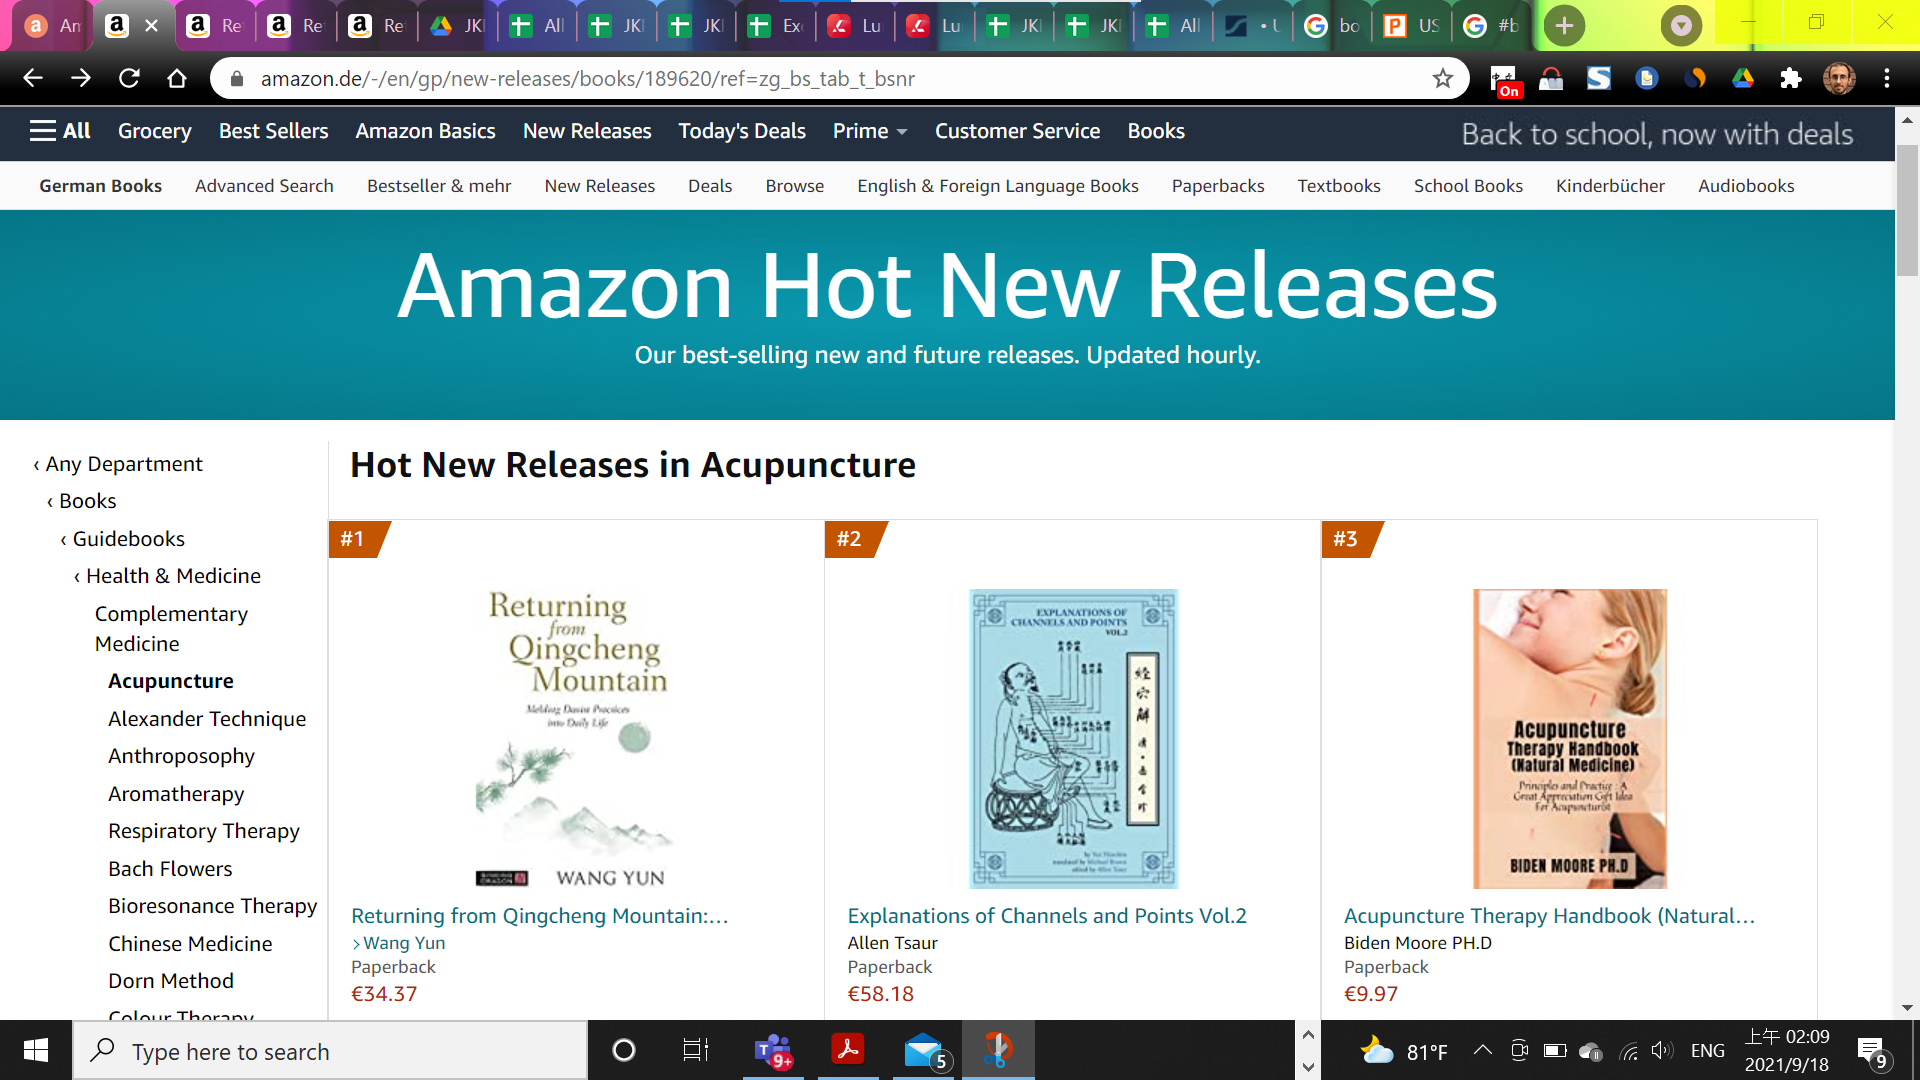Open the Chrome extensions puzzle icon
Screen dimensions: 1920x1080
(x=1790, y=78)
